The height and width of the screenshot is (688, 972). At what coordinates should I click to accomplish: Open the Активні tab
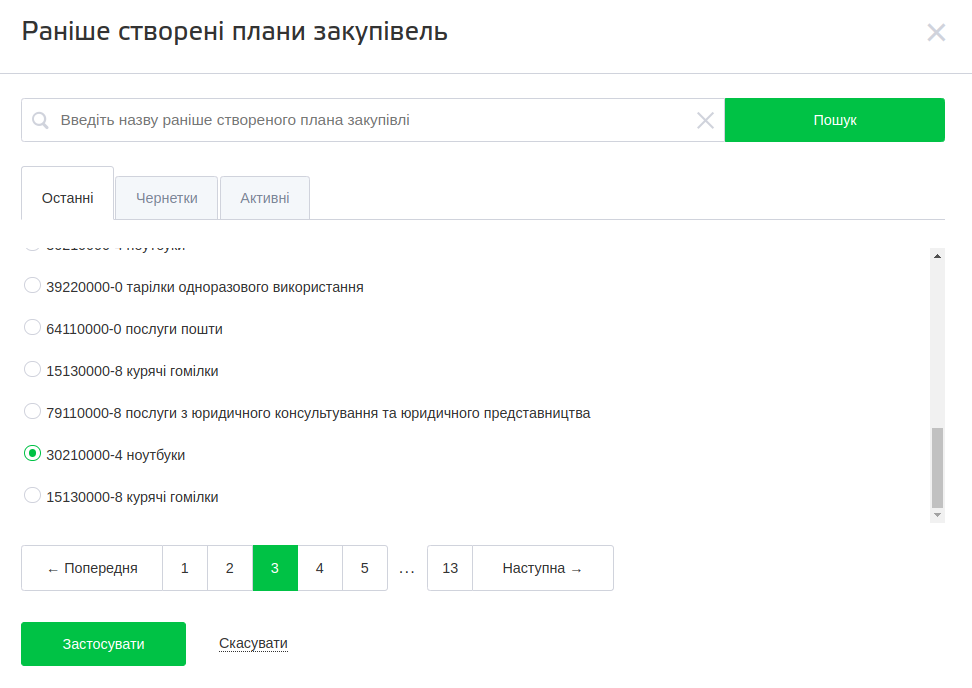pyautogui.click(x=265, y=198)
